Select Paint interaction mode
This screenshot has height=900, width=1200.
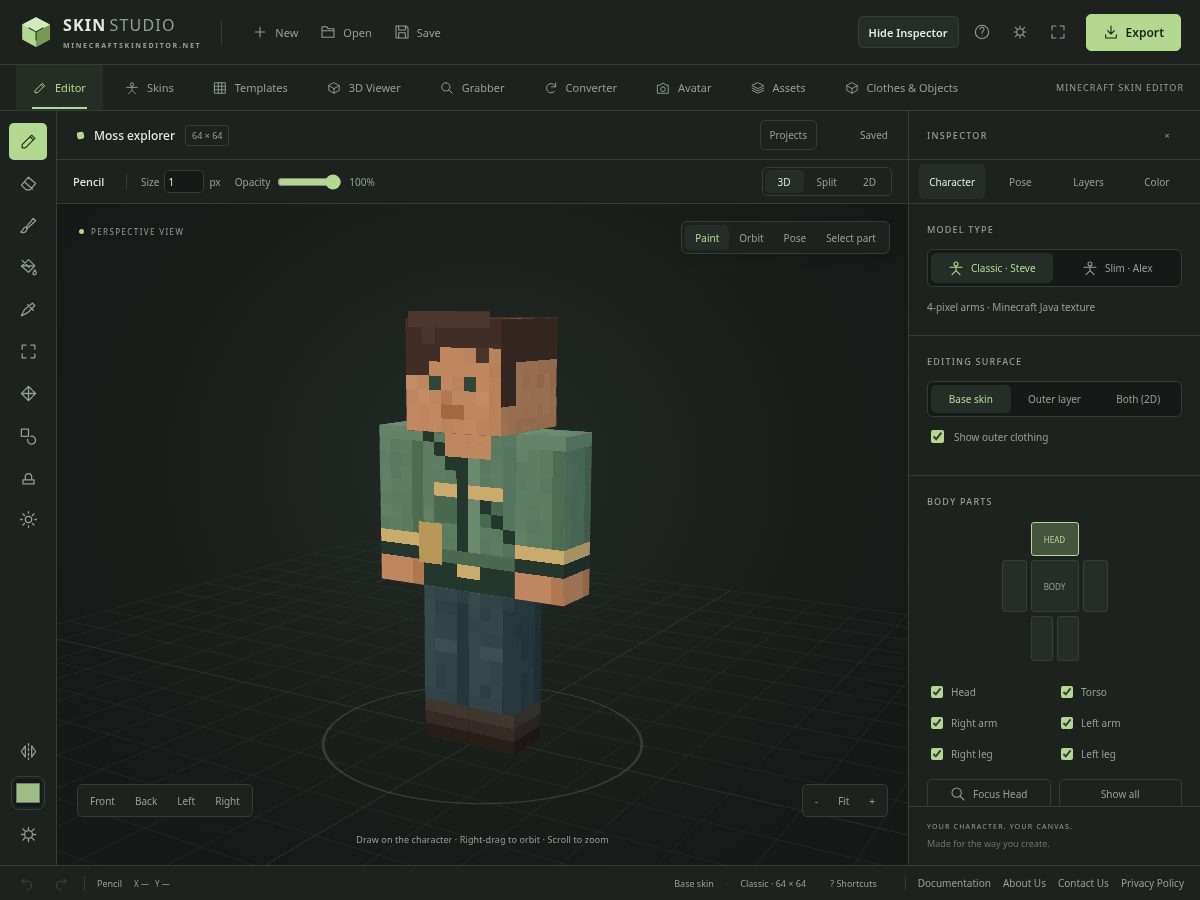[707, 238]
